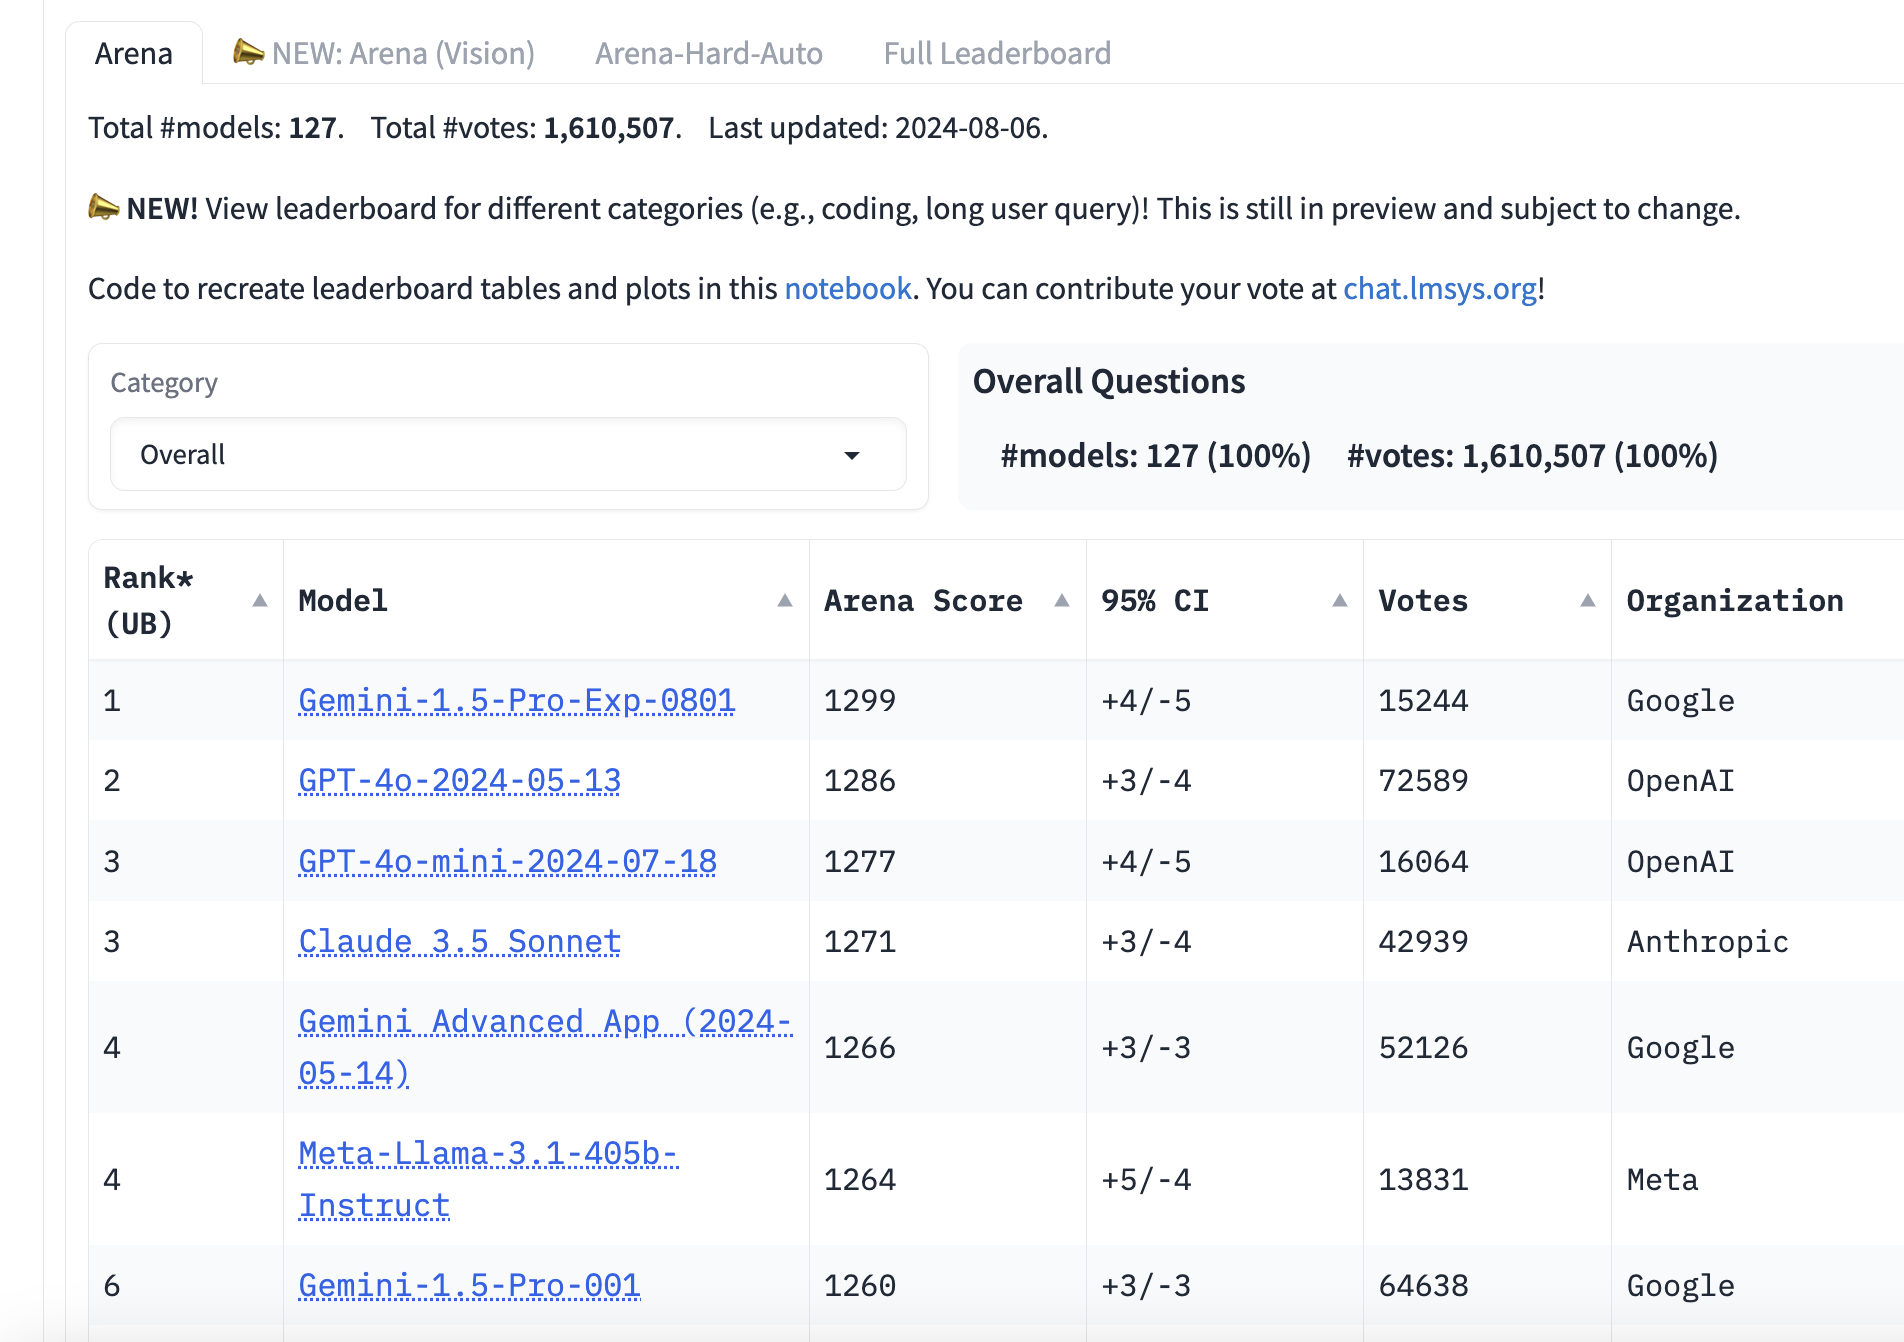Click the megaphone icon in Arena (Vision) tab
1904x1342 pixels.
(x=248, y=51)
